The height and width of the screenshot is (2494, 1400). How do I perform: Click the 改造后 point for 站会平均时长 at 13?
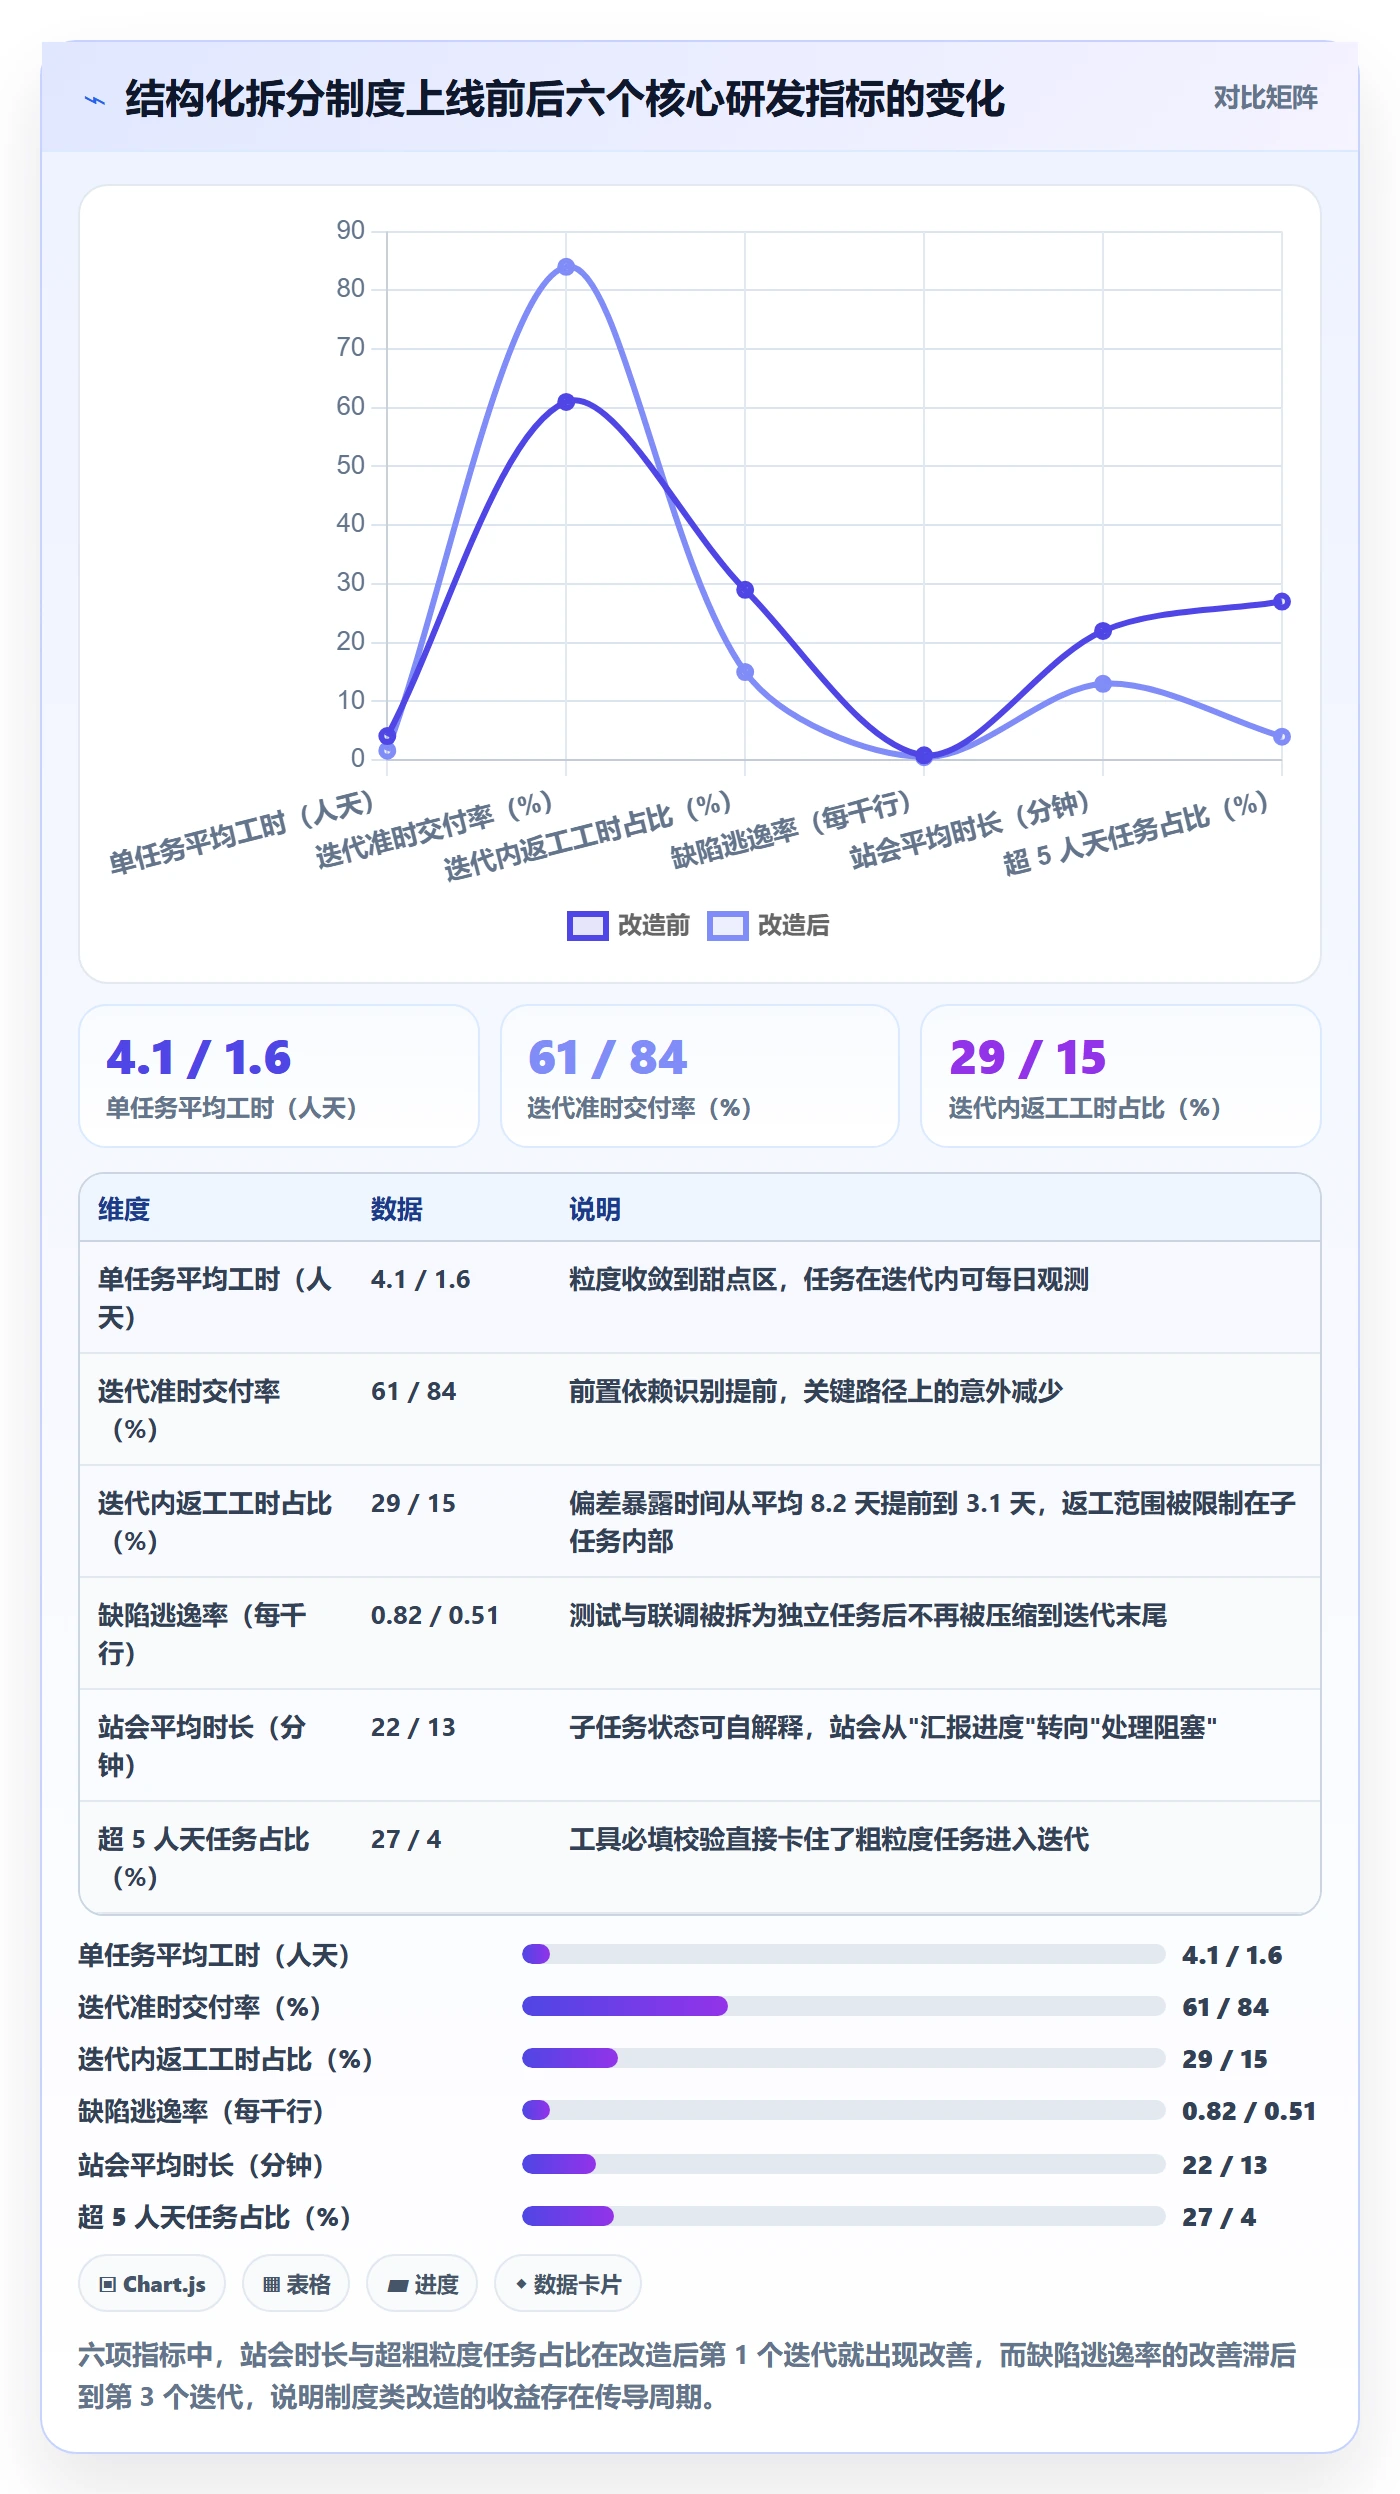point(1103,684)
